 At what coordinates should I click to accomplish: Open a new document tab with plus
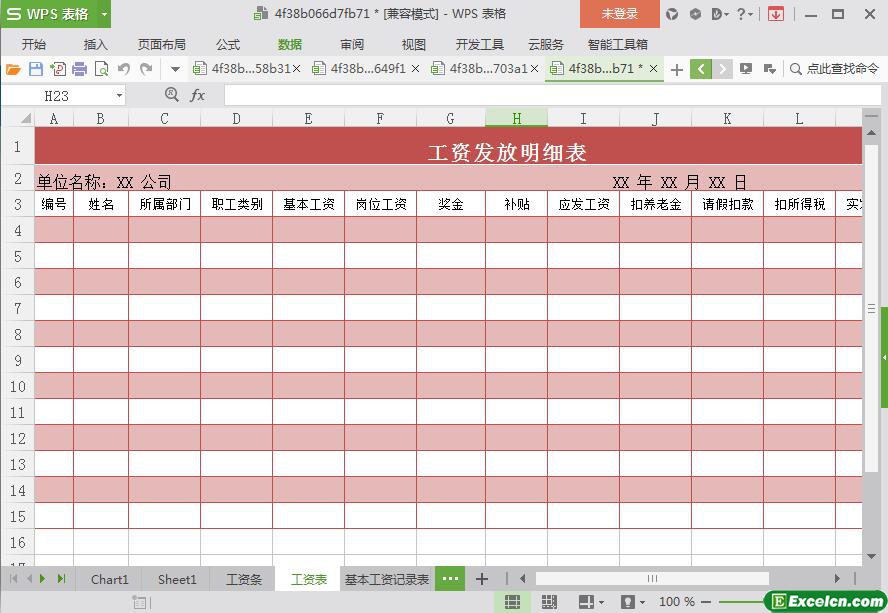click(x=677, y=69)
